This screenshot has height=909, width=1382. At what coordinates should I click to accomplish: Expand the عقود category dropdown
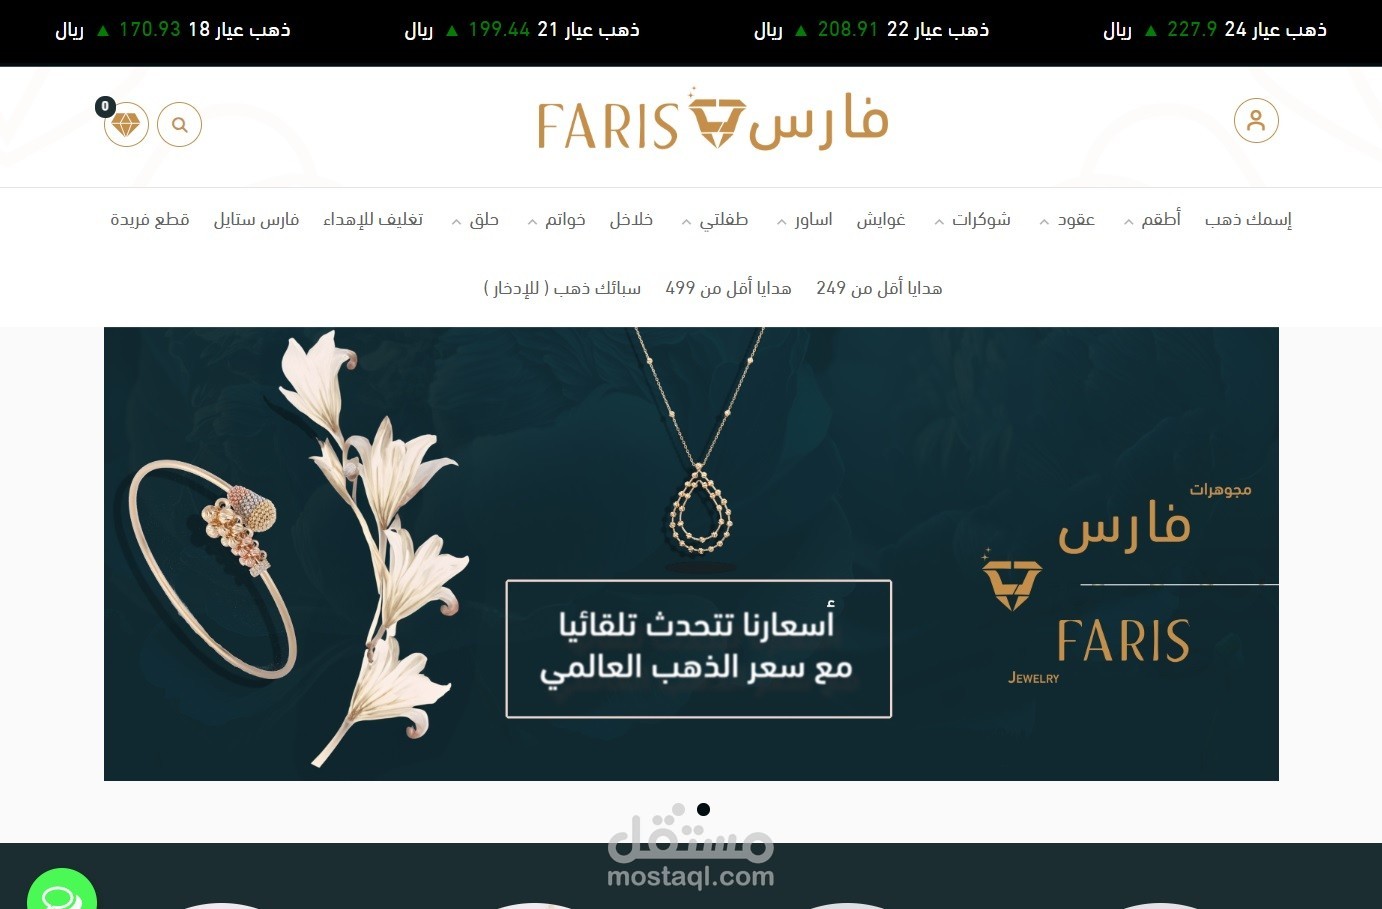coord(1067,220)
